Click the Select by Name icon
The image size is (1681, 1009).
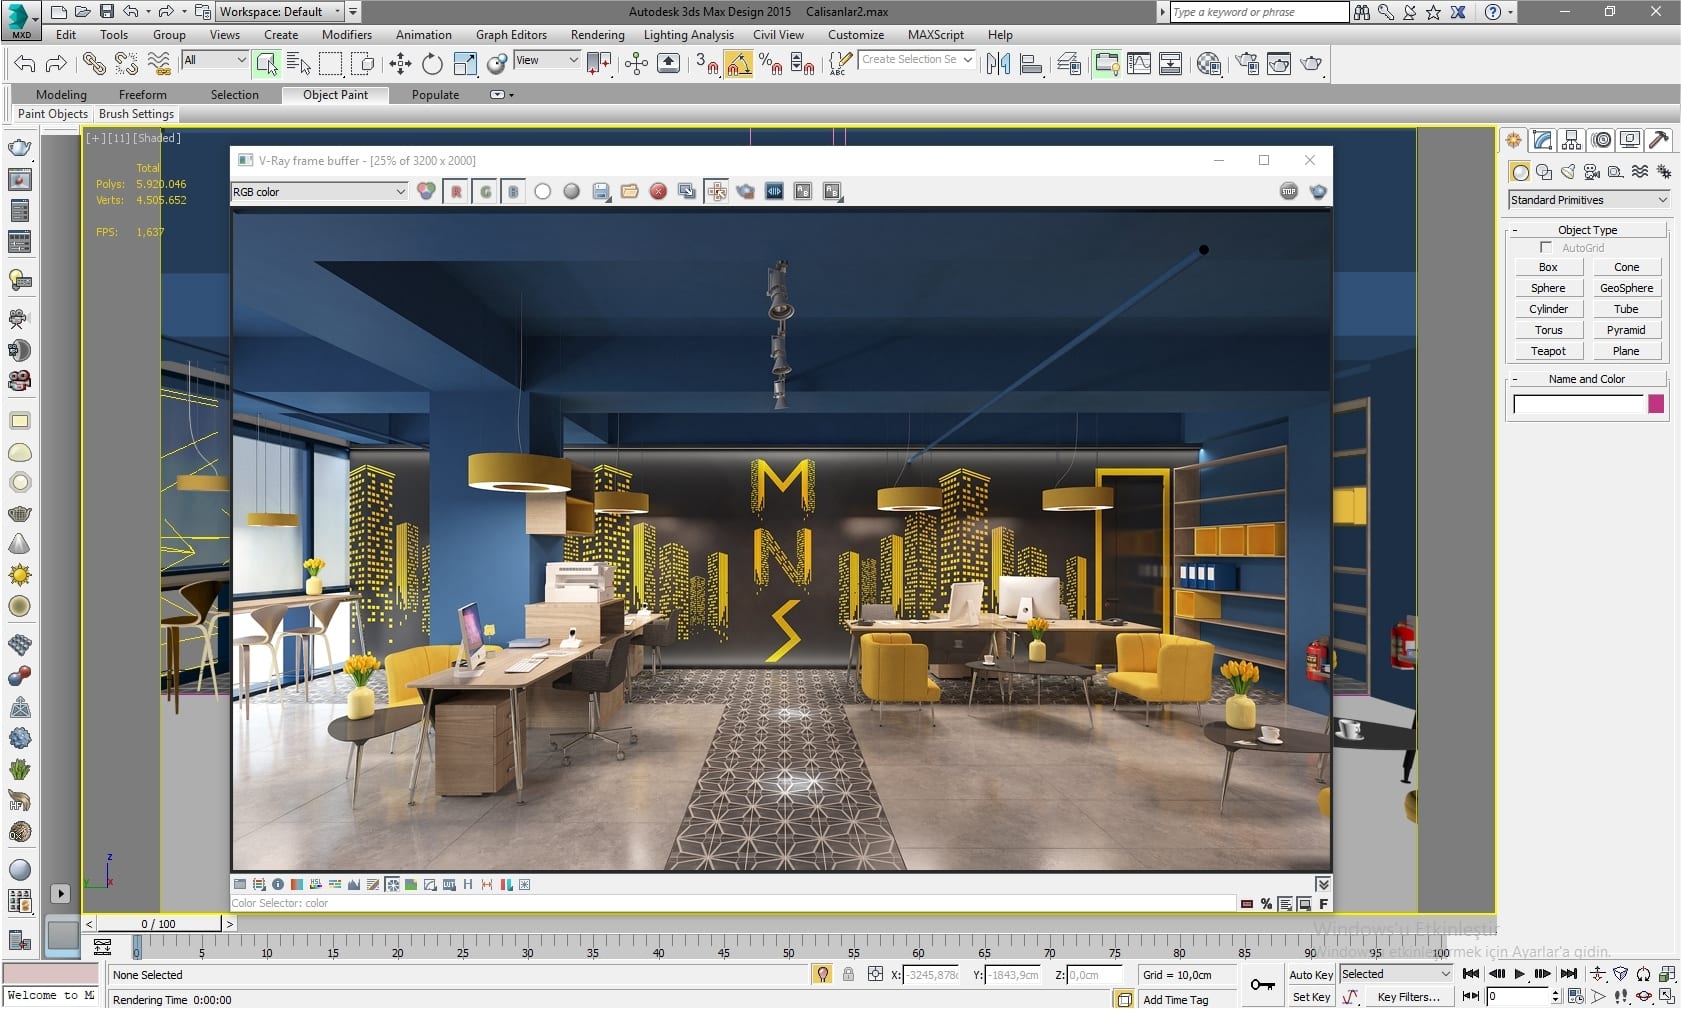(x=298, y=64)
